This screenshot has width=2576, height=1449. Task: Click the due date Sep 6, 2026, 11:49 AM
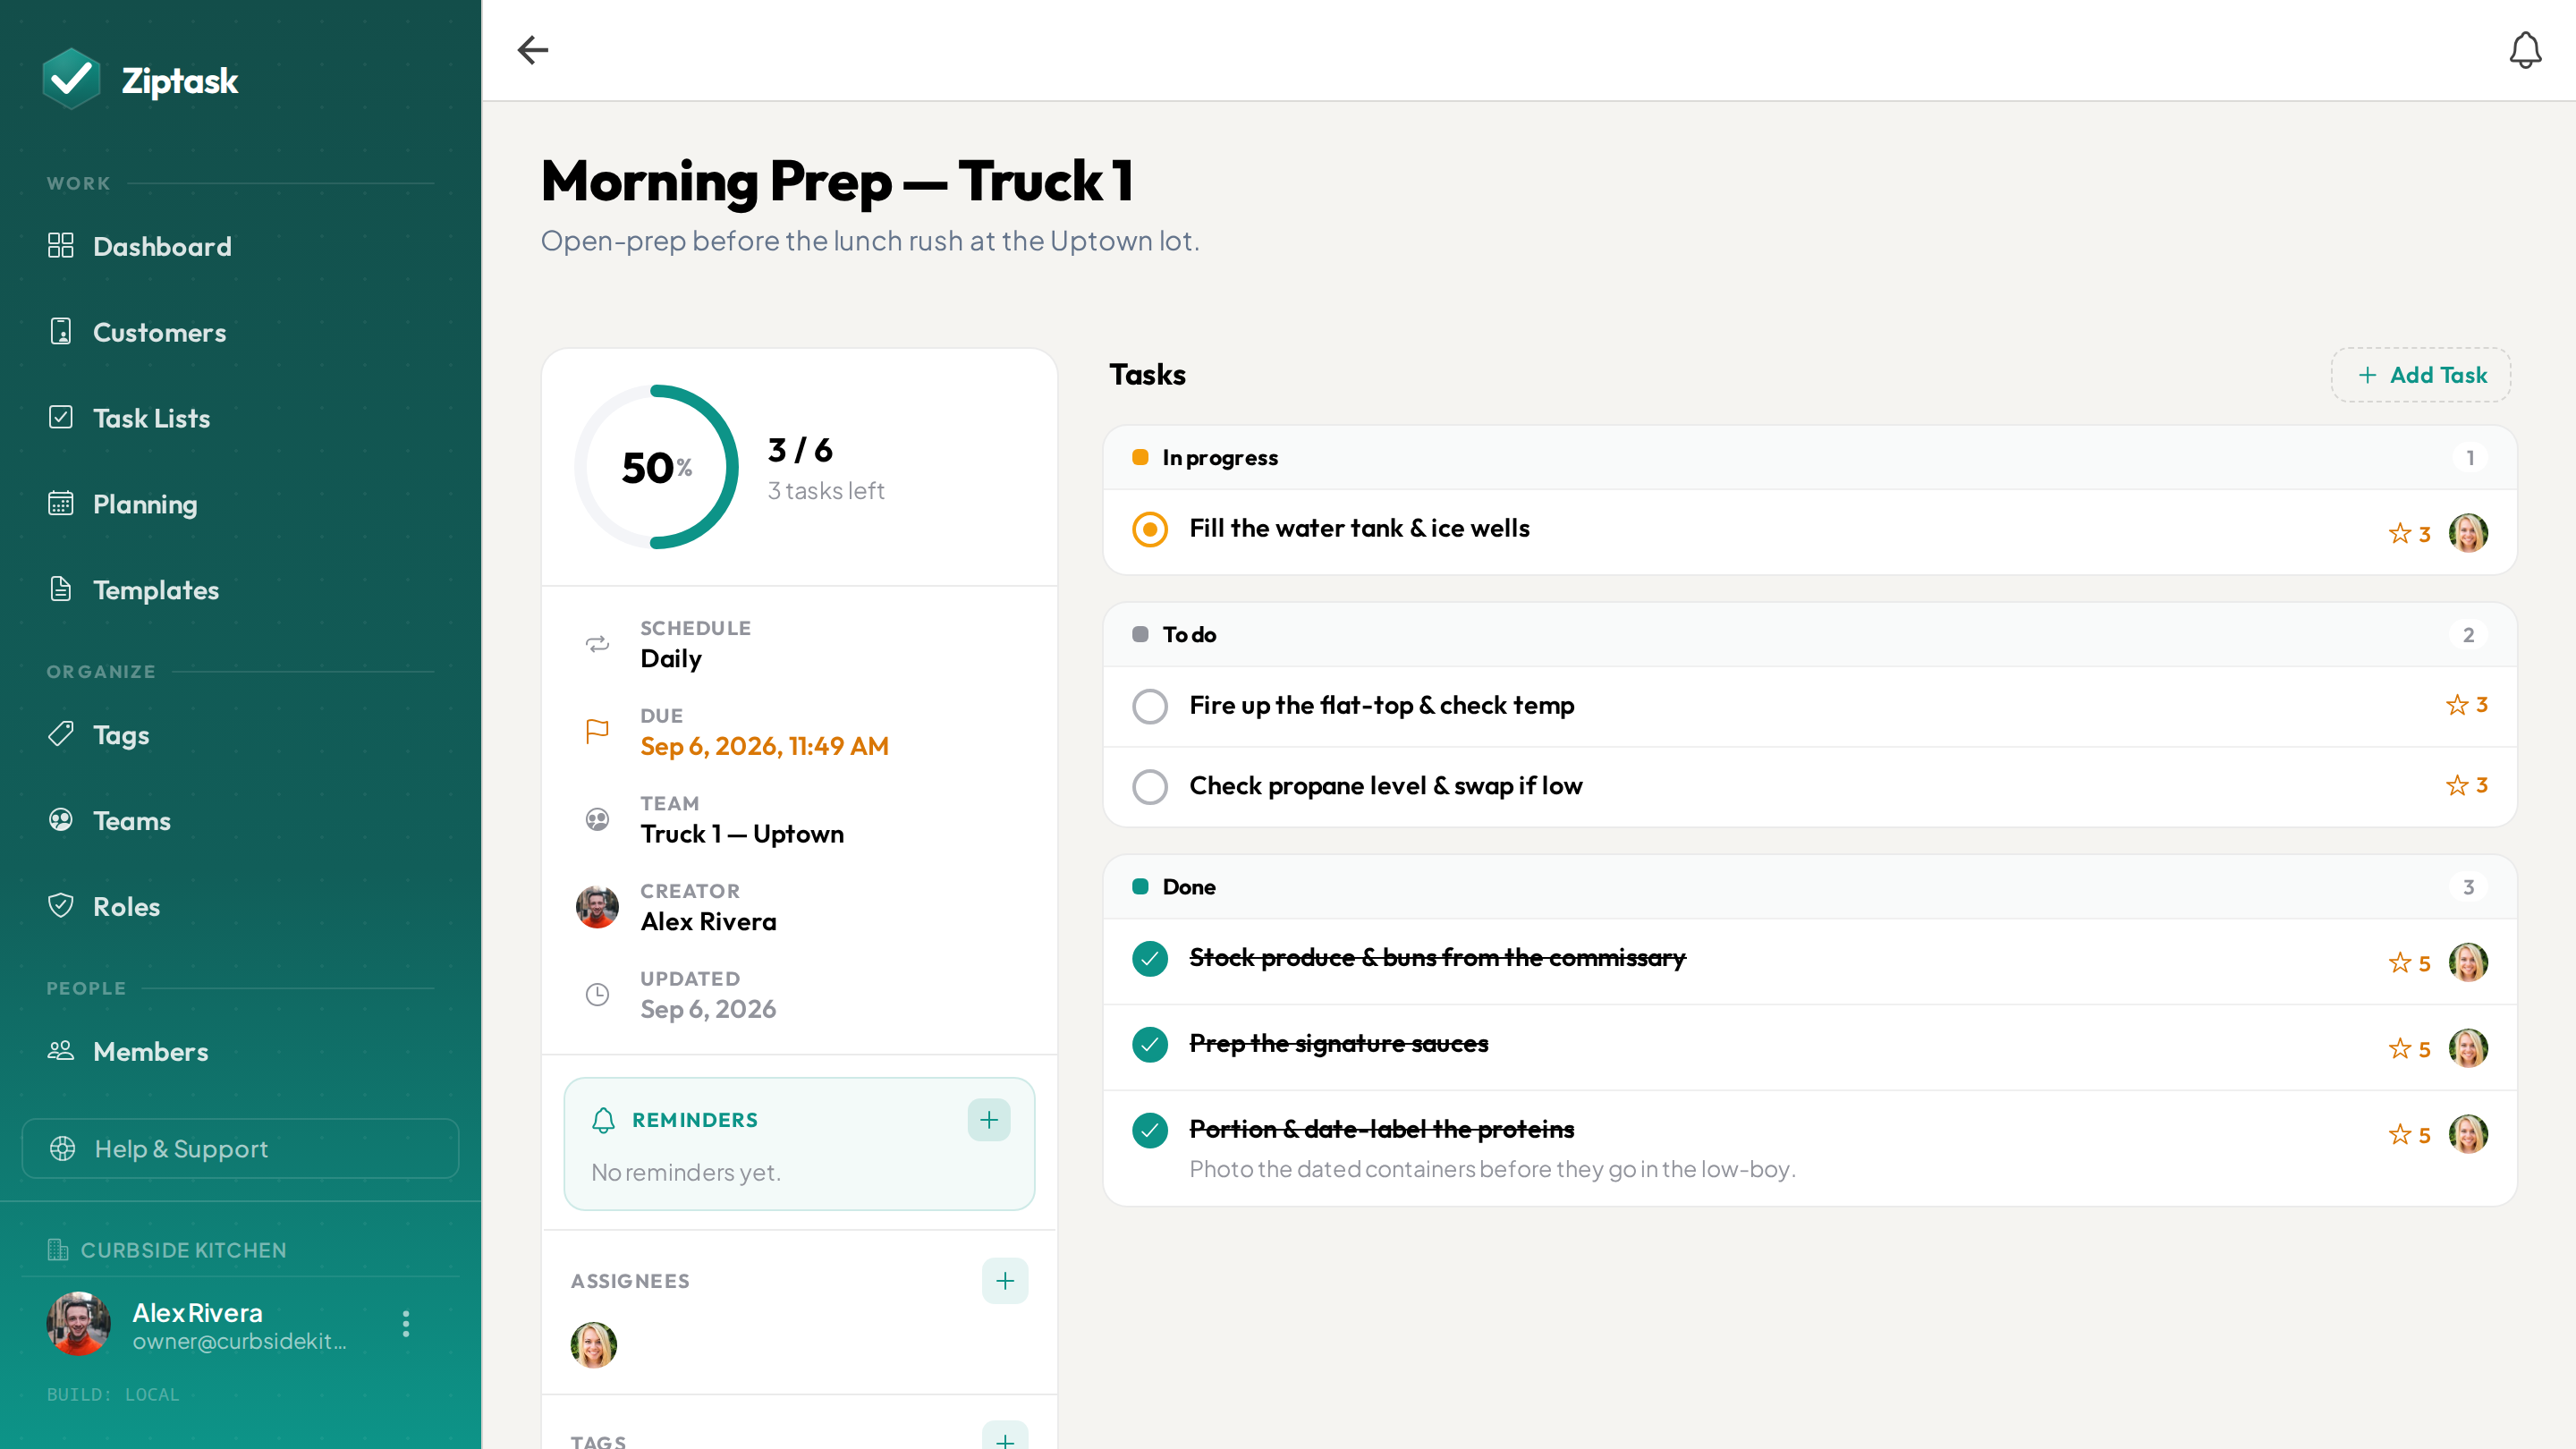tap(764, 746)
